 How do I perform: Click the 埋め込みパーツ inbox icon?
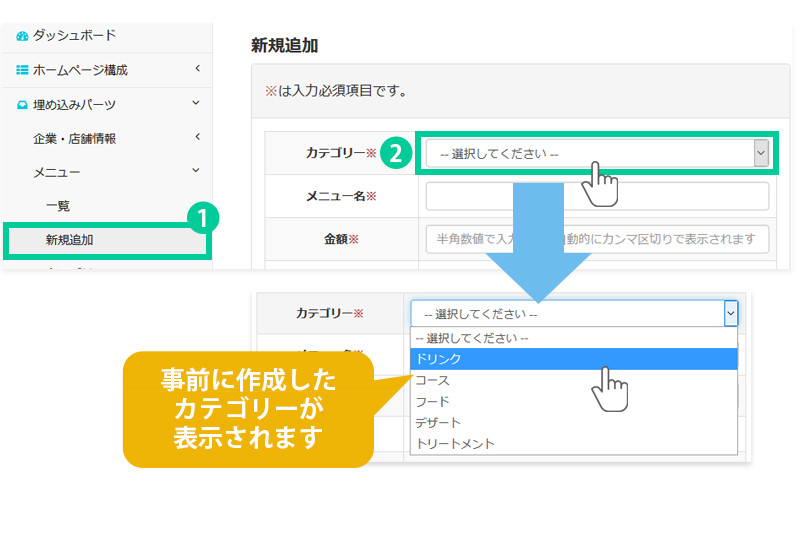[x=22, y=104]
